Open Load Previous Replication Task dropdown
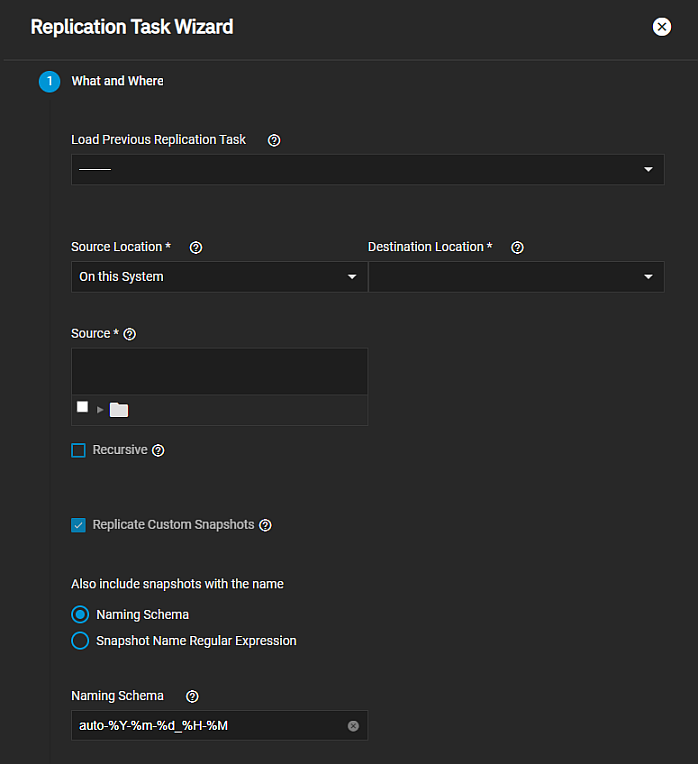The image size is (698, 764). [x=367, y=169]
